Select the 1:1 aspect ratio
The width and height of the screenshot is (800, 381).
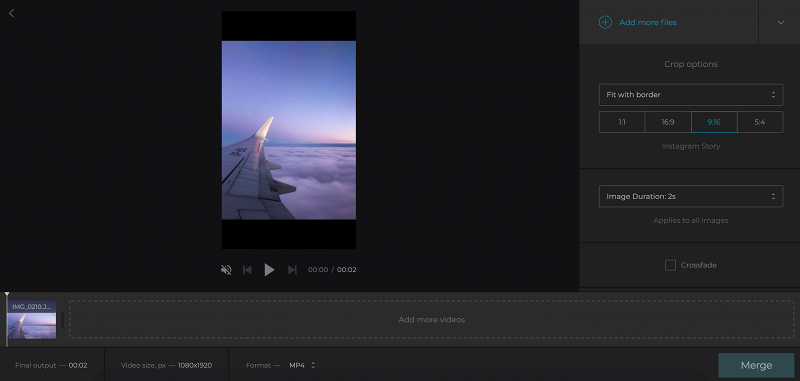point(622,122)
